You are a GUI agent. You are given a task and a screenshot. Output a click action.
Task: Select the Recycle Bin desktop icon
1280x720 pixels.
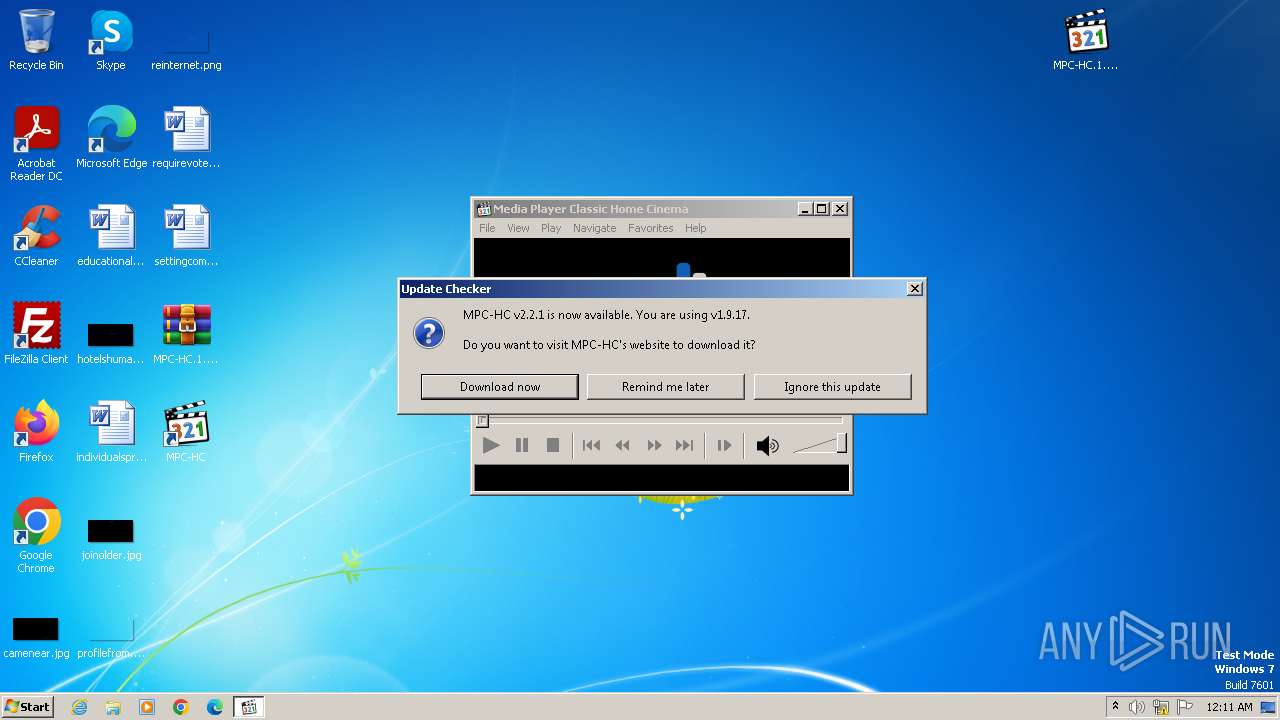pos(36,40)
